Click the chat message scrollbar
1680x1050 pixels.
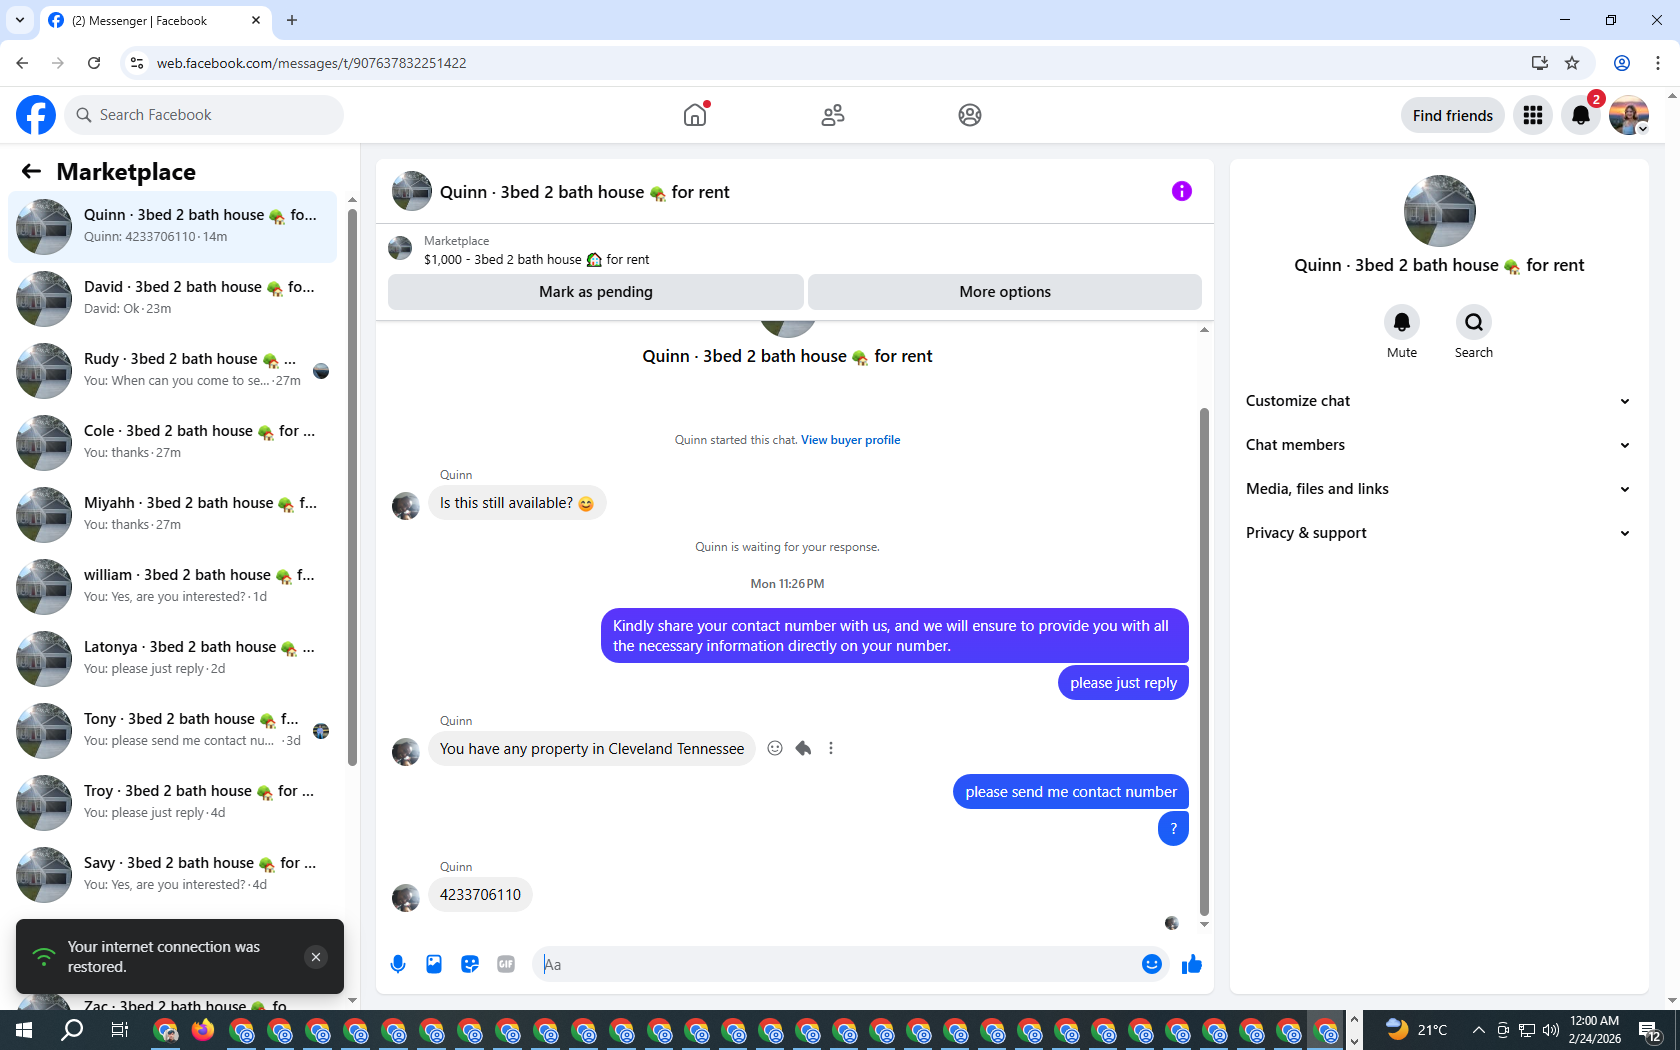point(1204,660)
